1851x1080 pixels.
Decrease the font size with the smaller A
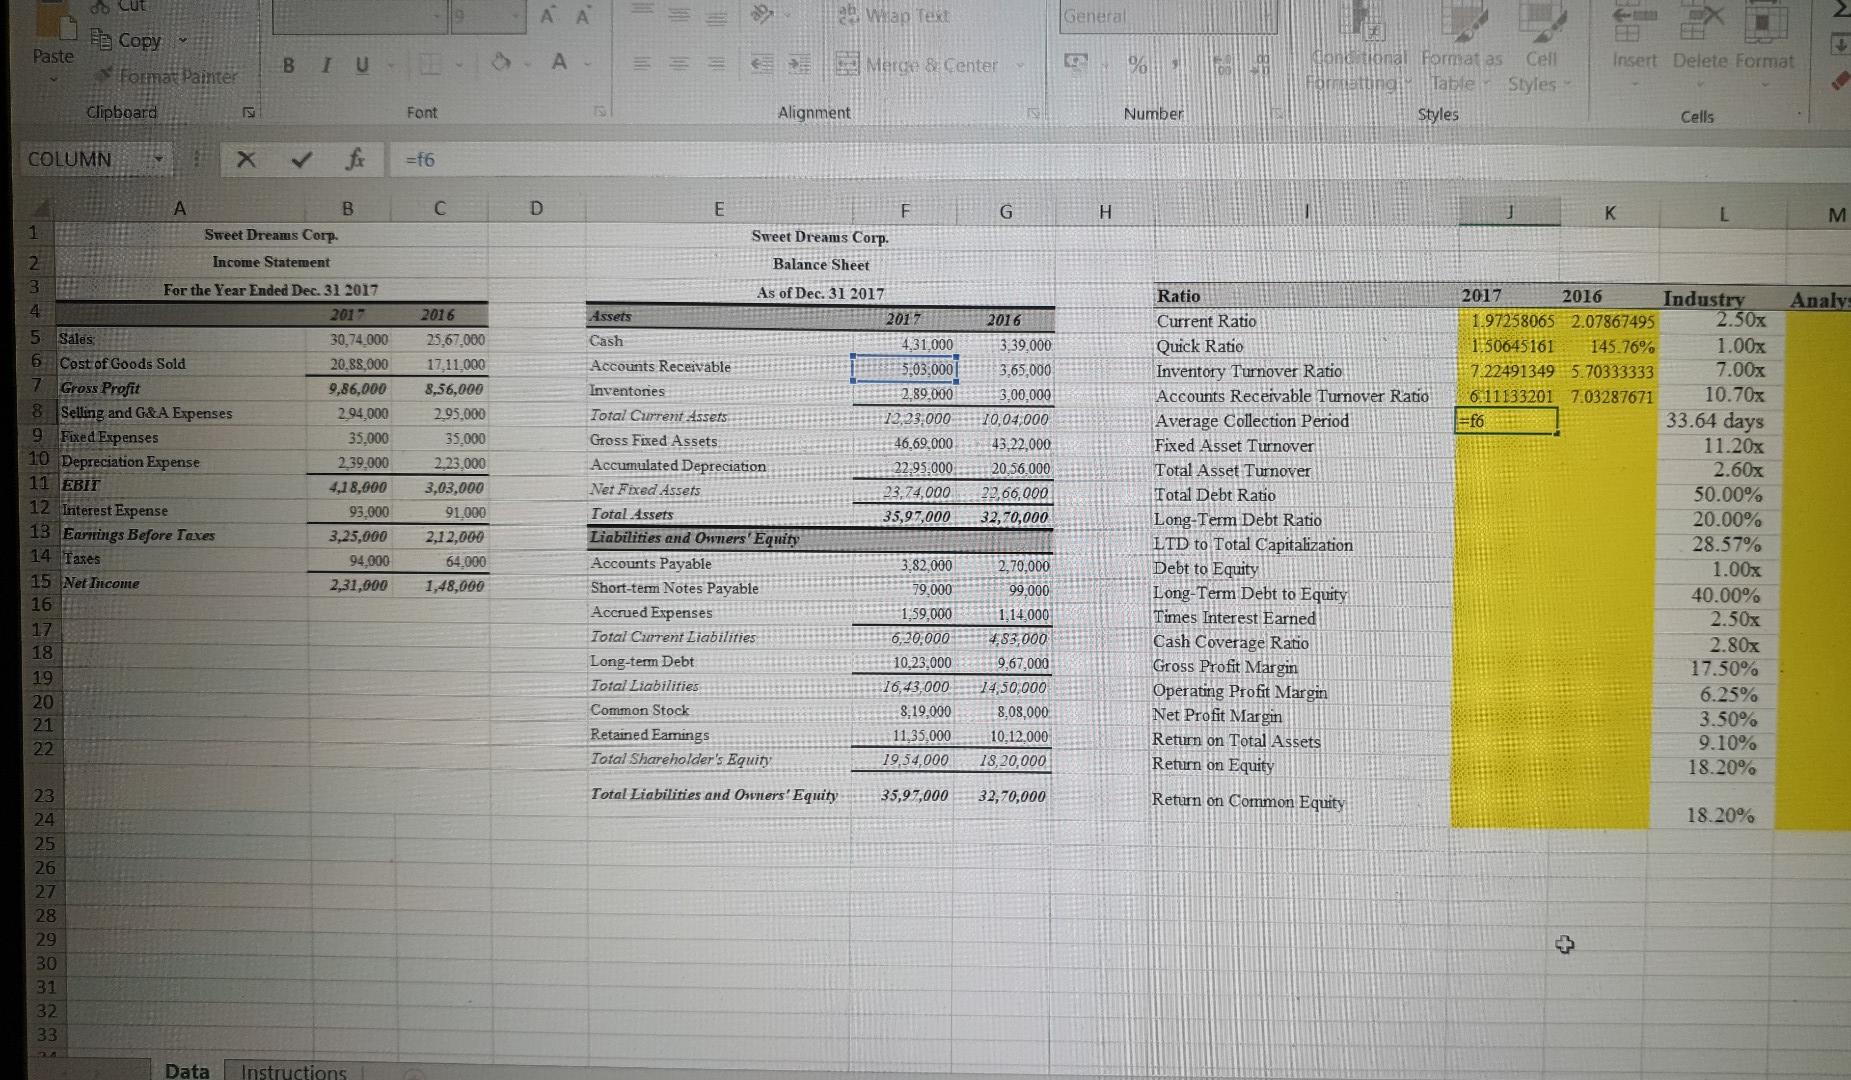point(585,16)
